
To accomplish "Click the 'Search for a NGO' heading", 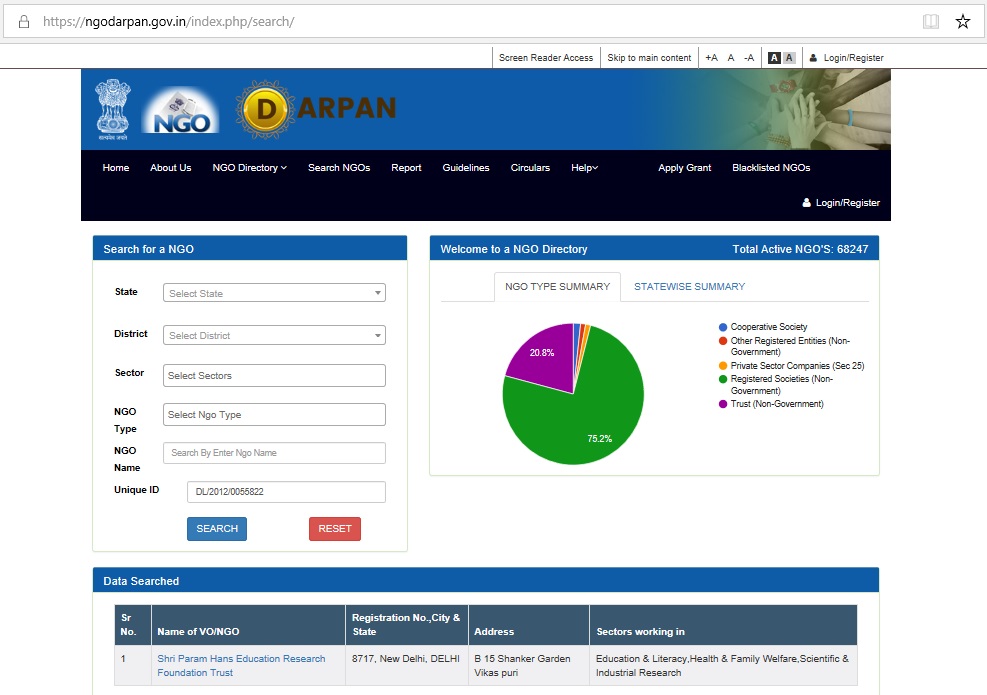I will tap(149, 249).
